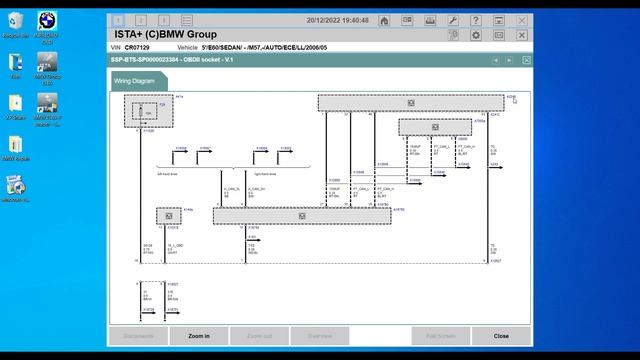
Task: Open Recycle Bin on the desktop
Action: (16, 24)
